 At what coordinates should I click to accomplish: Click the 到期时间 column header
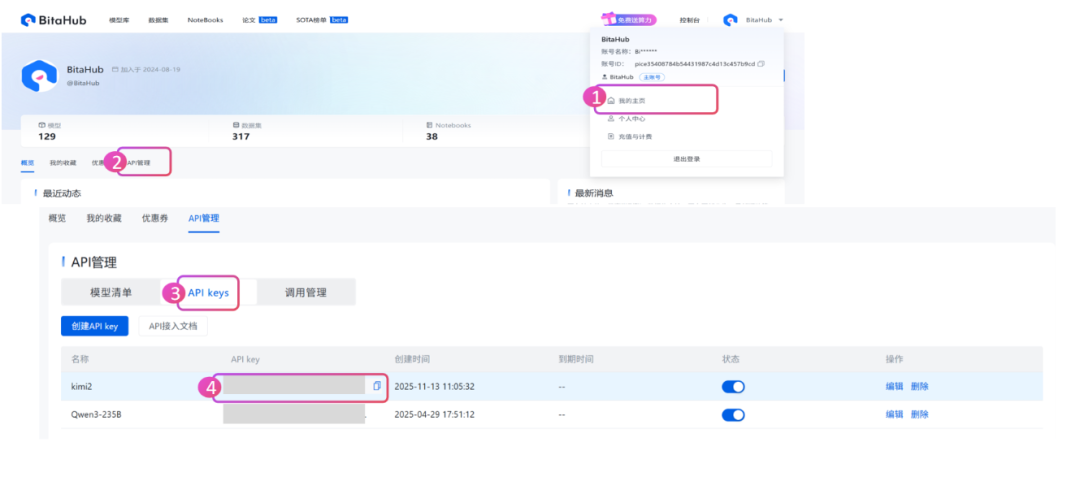576,359
